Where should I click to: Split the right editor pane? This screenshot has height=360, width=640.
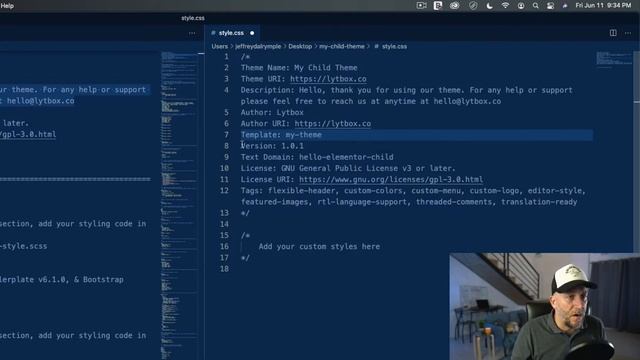click(x=613, y=33)
